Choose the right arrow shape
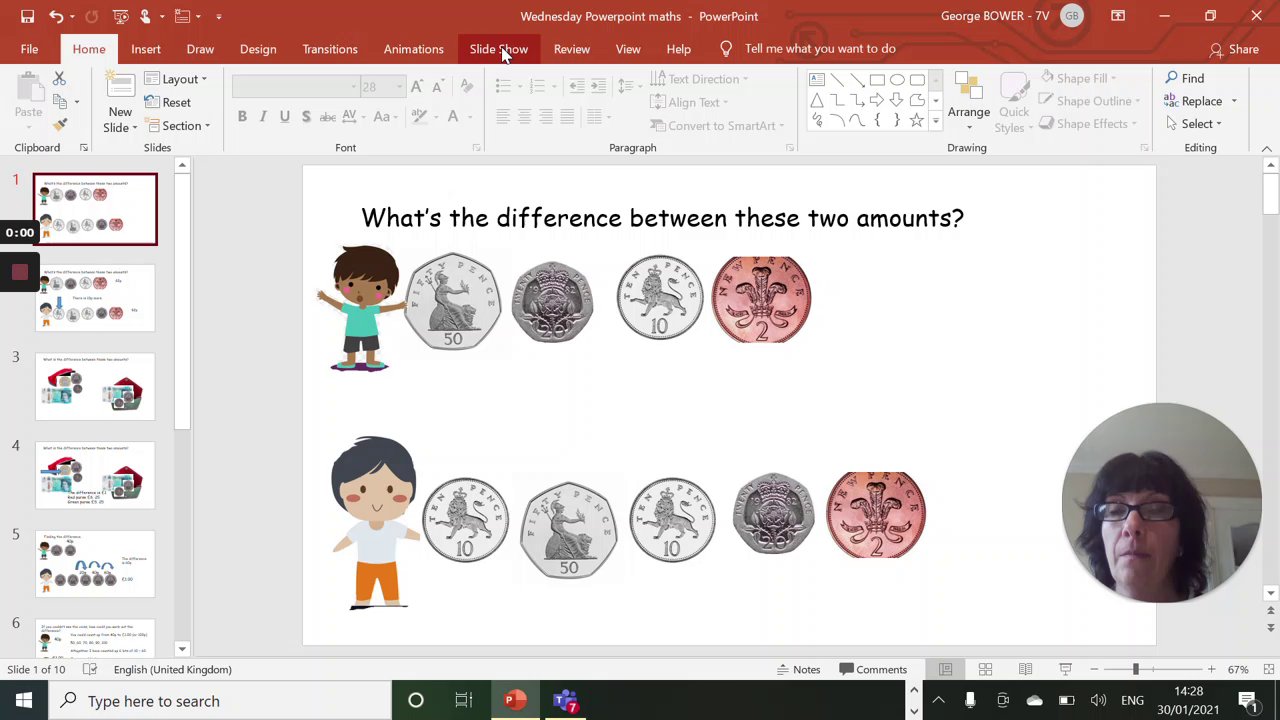The image size is (1280, 720). point(877,100)
